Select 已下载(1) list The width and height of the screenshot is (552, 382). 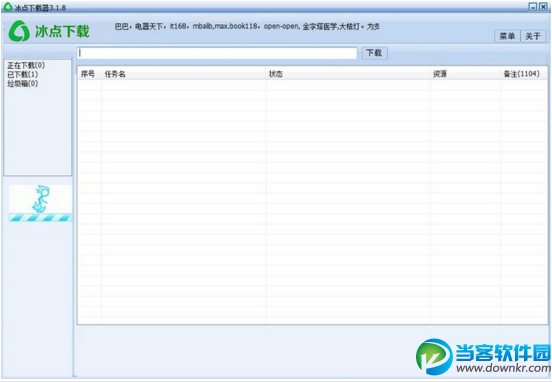pos(23,75)
